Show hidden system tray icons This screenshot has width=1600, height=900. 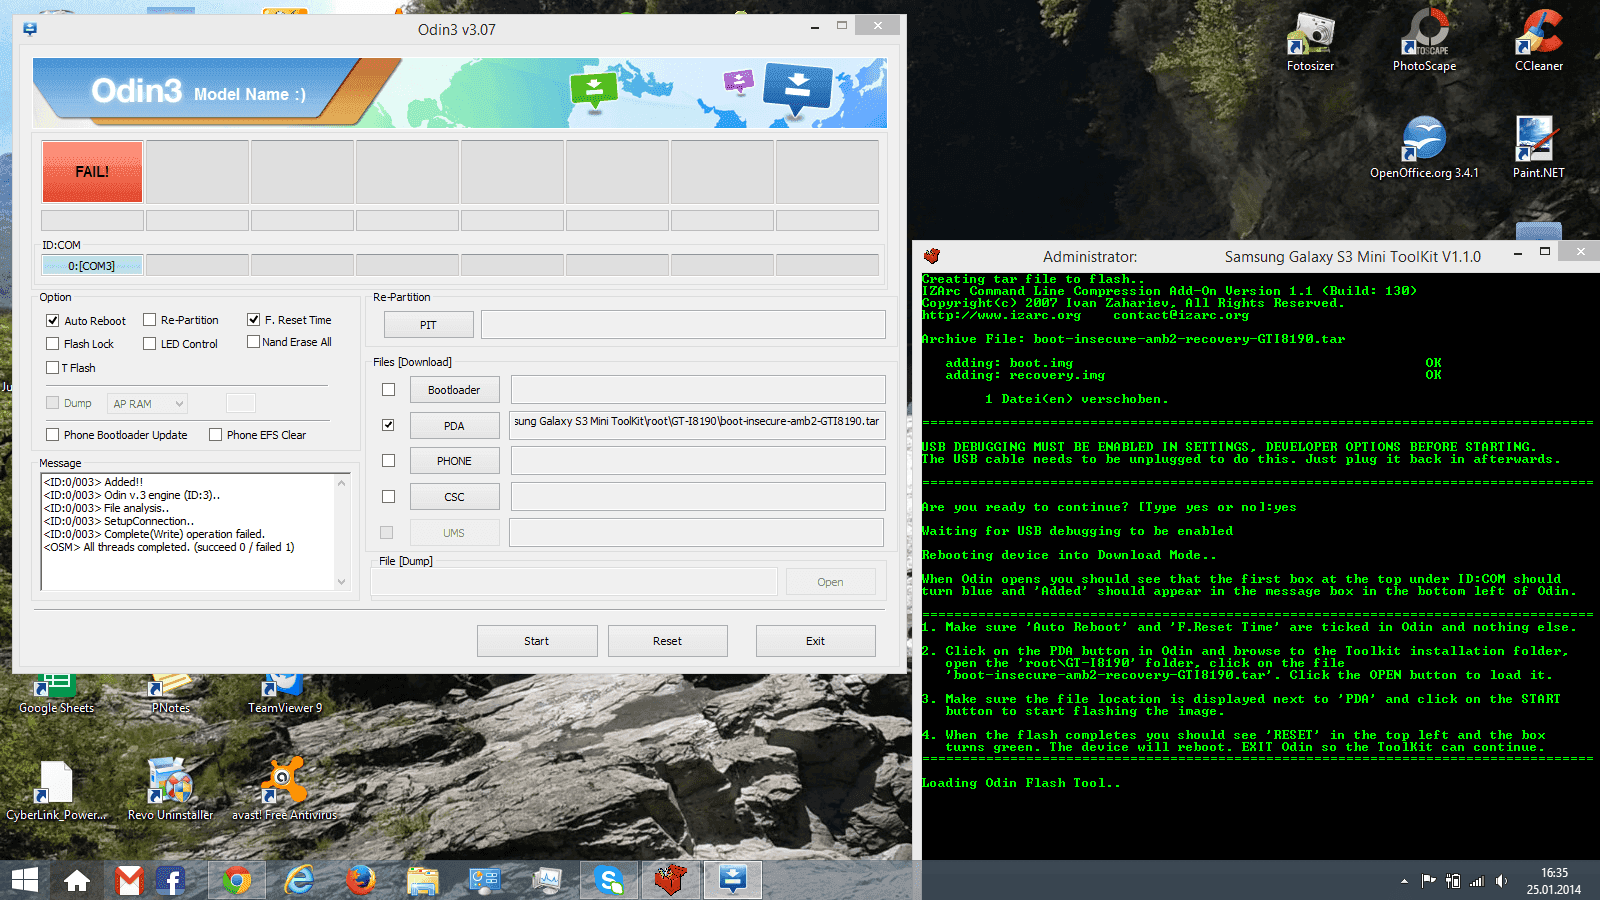click(1404, 881)
